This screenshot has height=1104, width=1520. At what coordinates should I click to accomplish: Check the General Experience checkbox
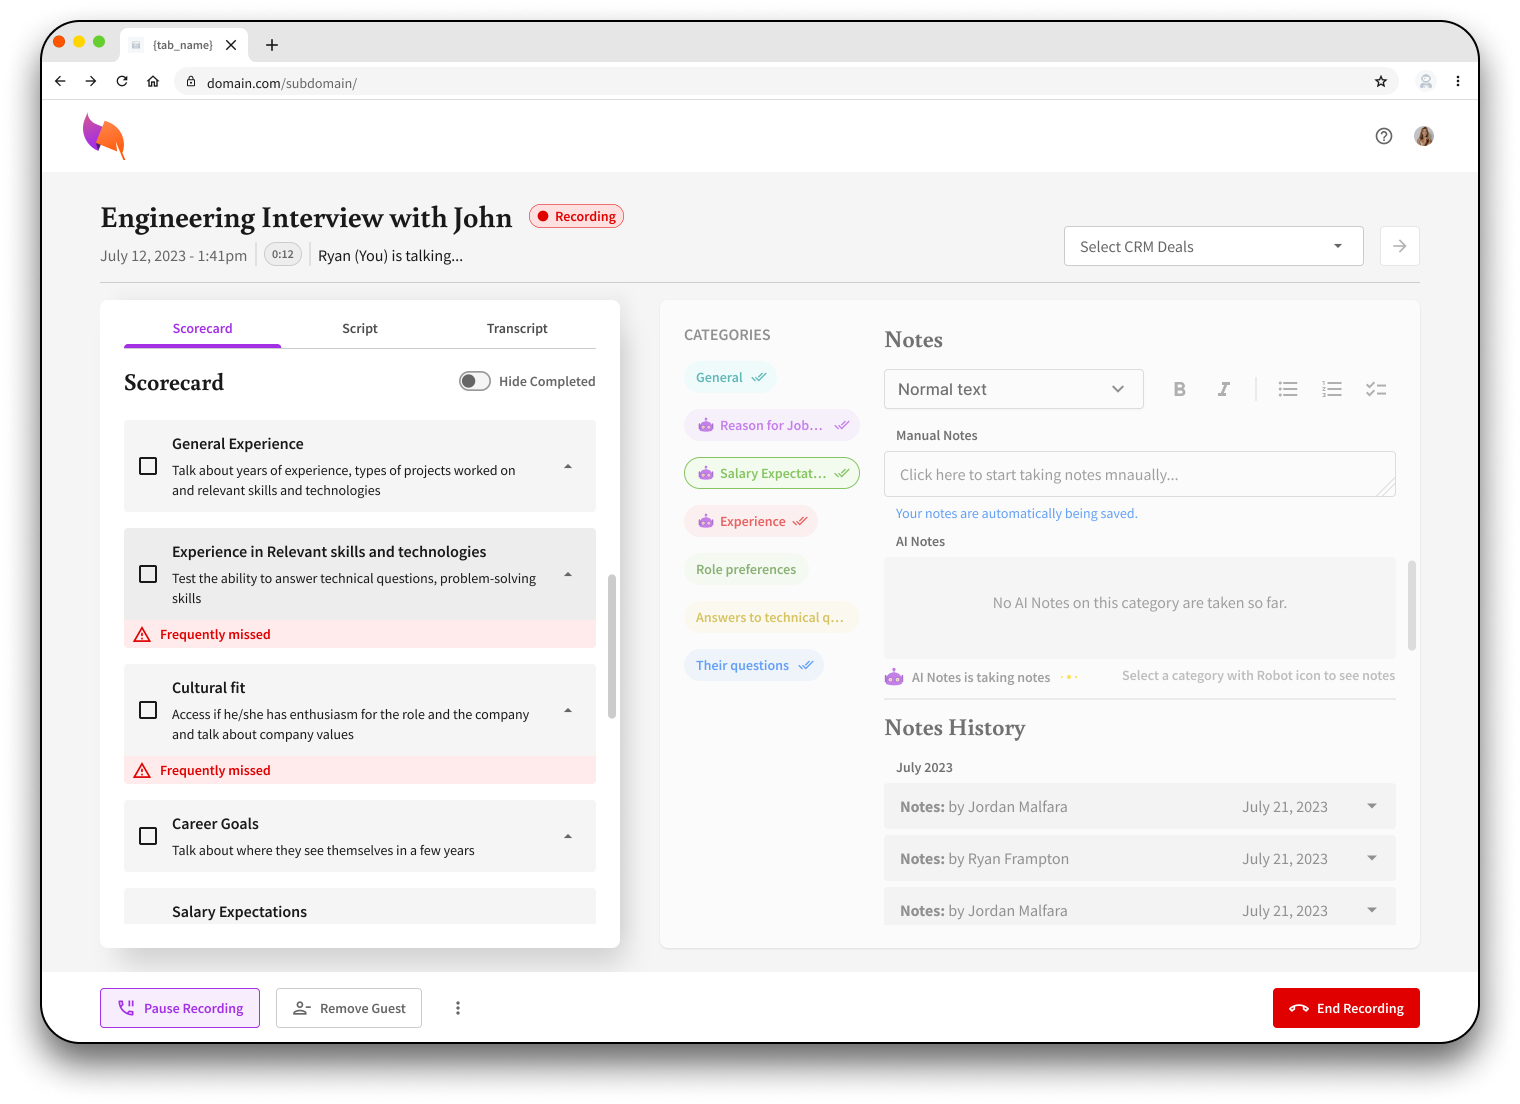coord(148,466)
